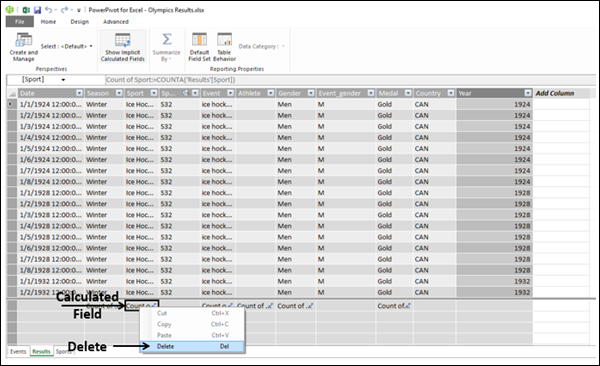
Task: Click the Year cell in 1/1/1932 row
Action: [494, 281]
